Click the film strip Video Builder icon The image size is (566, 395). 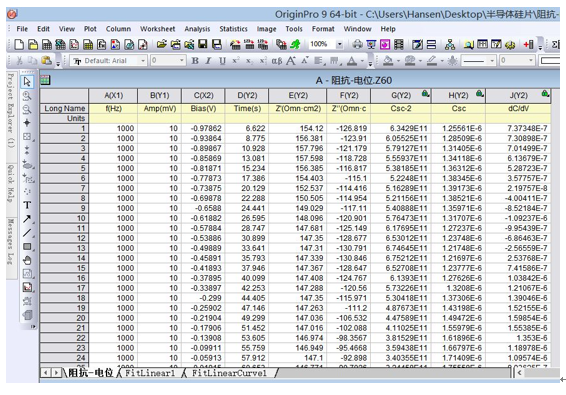399,44
